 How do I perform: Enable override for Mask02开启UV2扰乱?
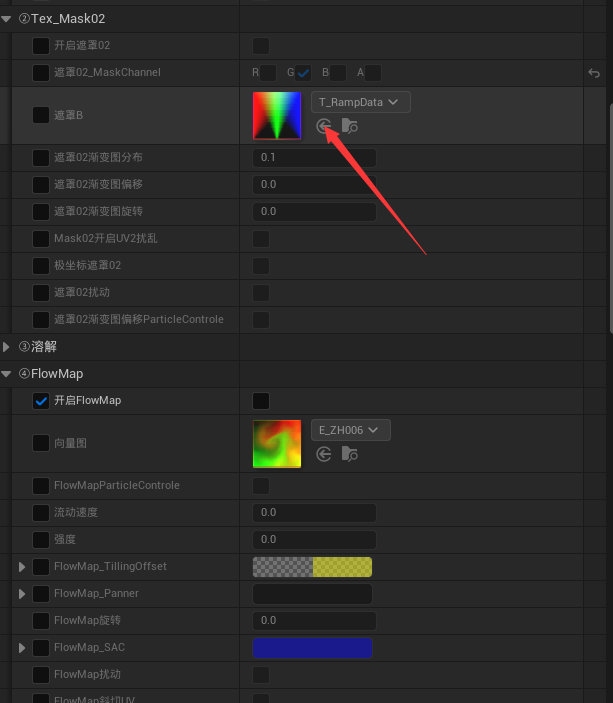pos(41,239)
